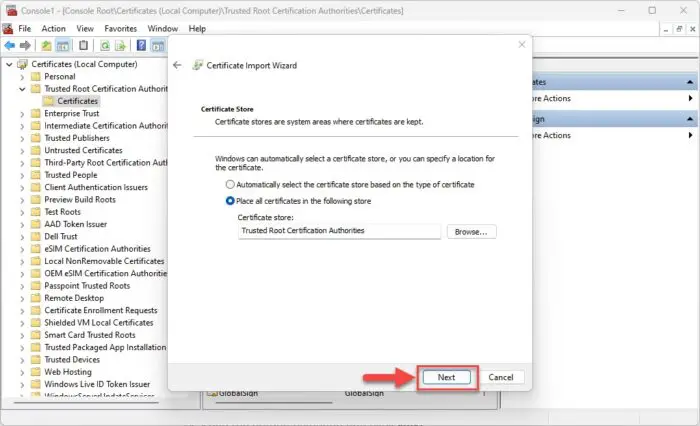
Task: Select the Trusted Publishers folder in tree
Action: click(x=78, y=138)
